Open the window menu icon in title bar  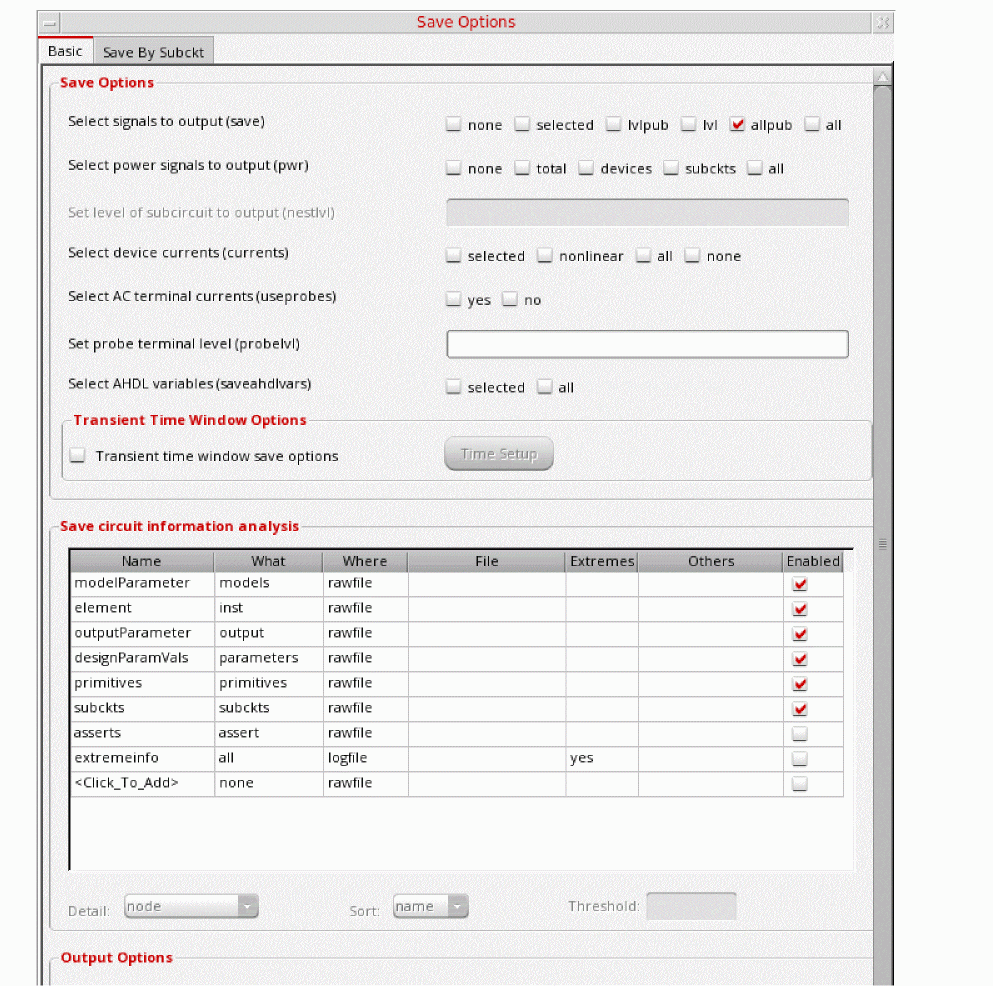pos(49,22)
